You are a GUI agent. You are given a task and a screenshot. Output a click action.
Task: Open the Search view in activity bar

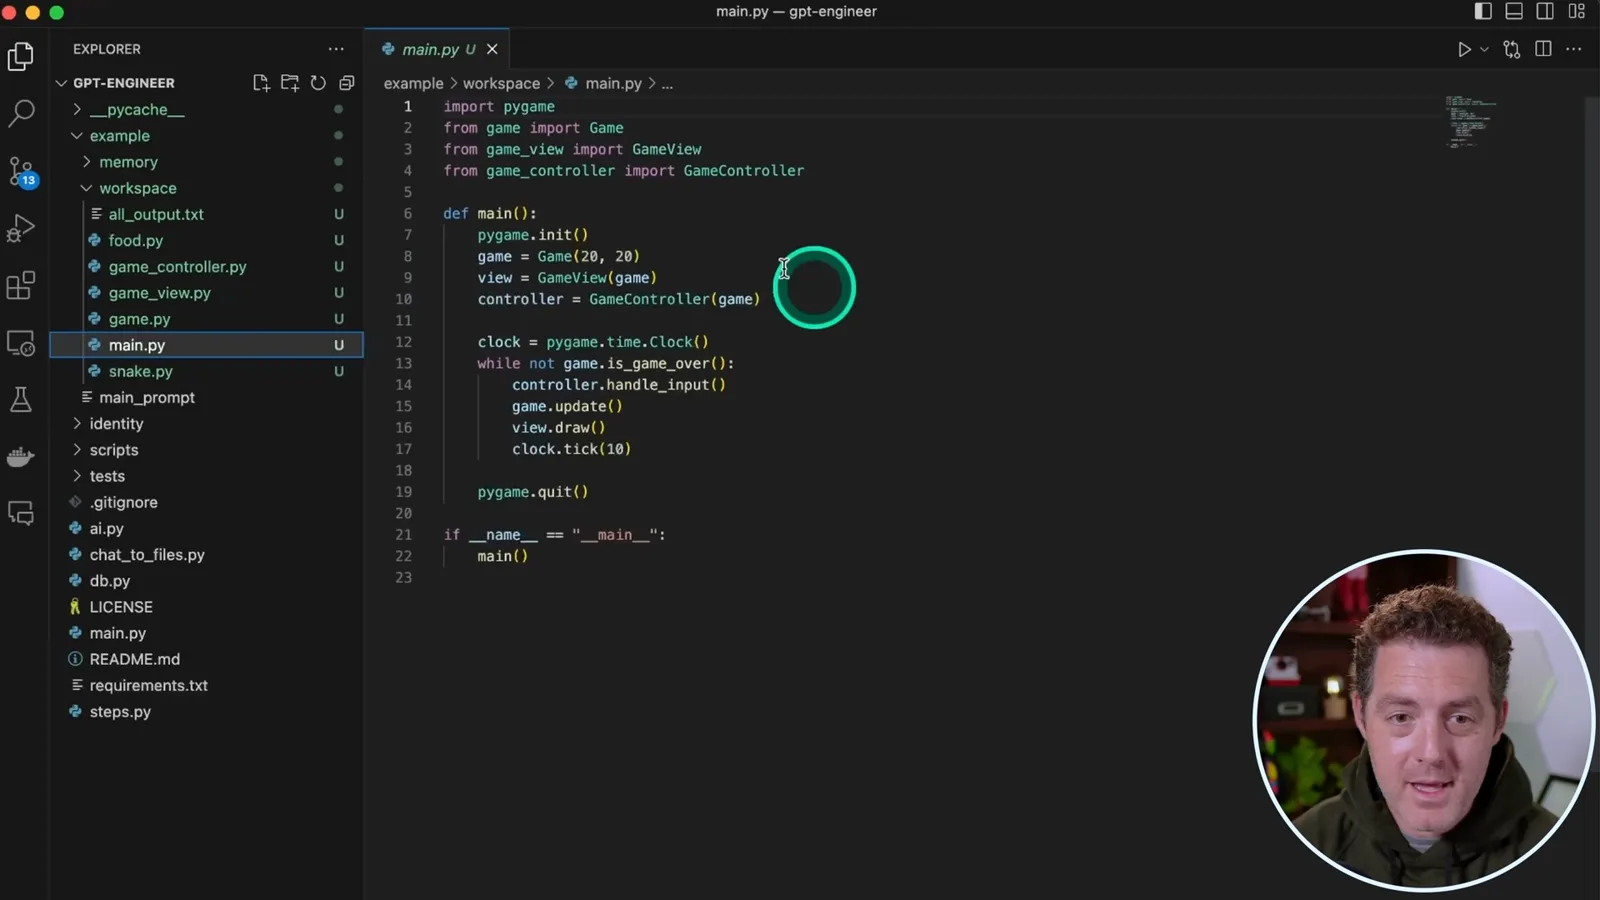21,113
